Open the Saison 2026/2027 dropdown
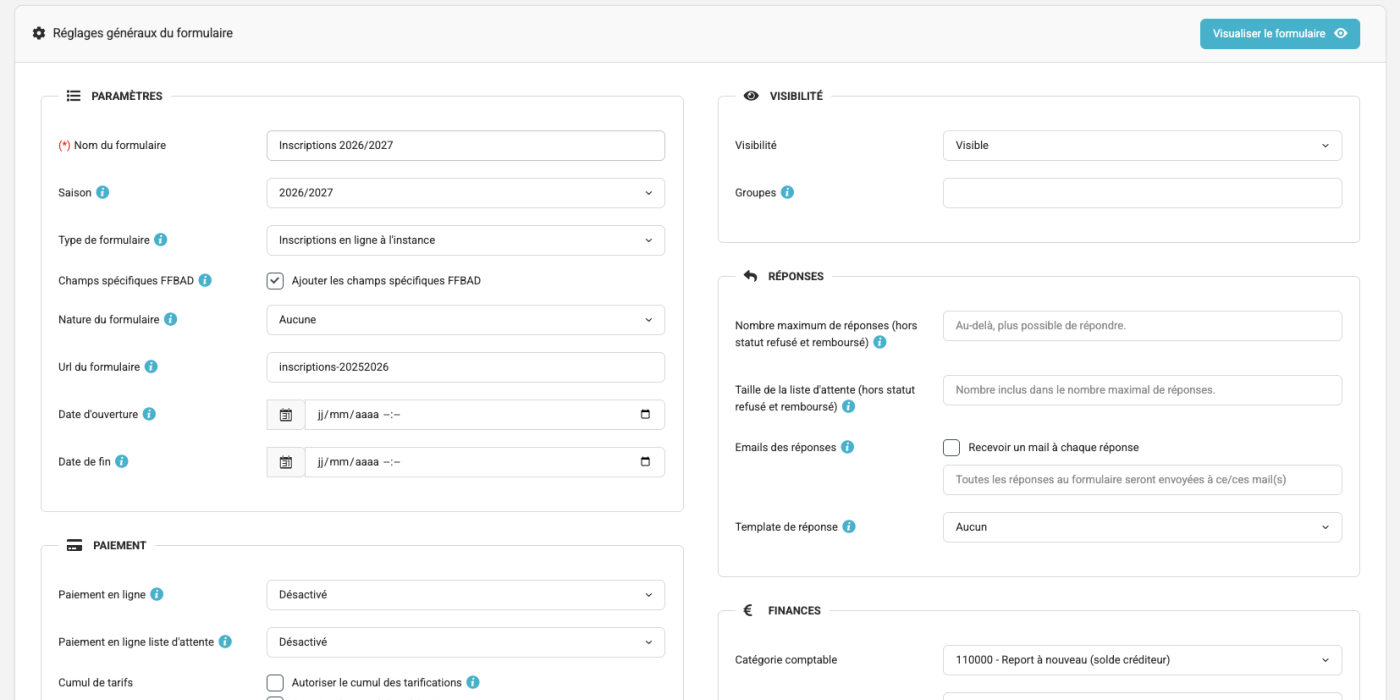The height and width of the screenshot is (700, 1400). [465, 193]
